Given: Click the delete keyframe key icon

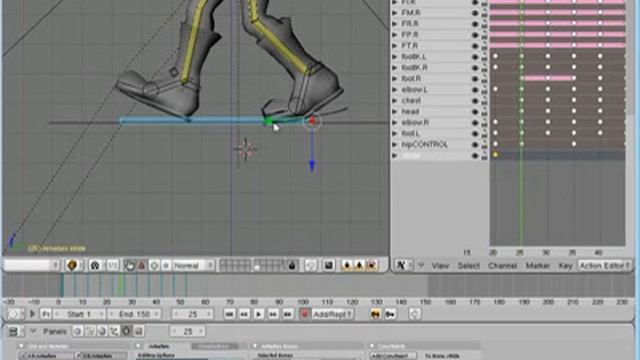Looking at the screenshot, I should (x=390, y=314).
